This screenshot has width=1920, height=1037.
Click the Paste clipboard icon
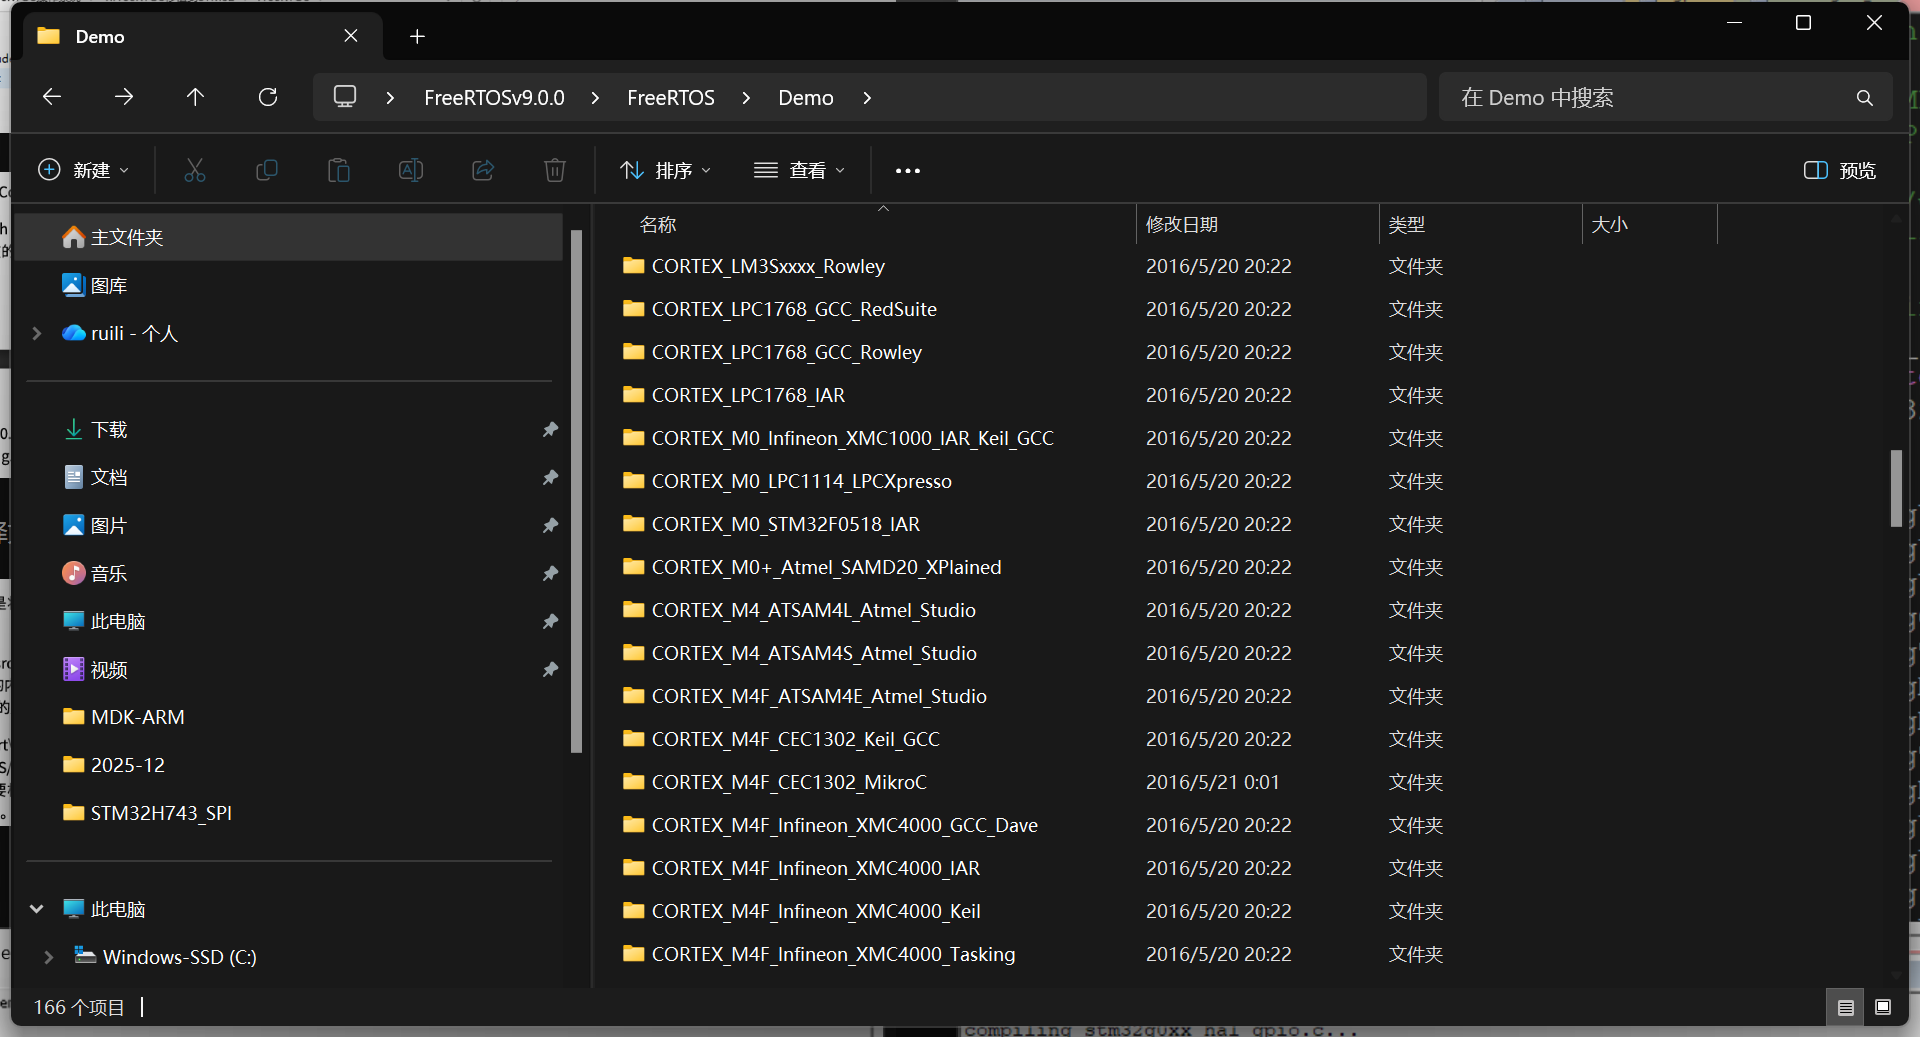(339, 171)
